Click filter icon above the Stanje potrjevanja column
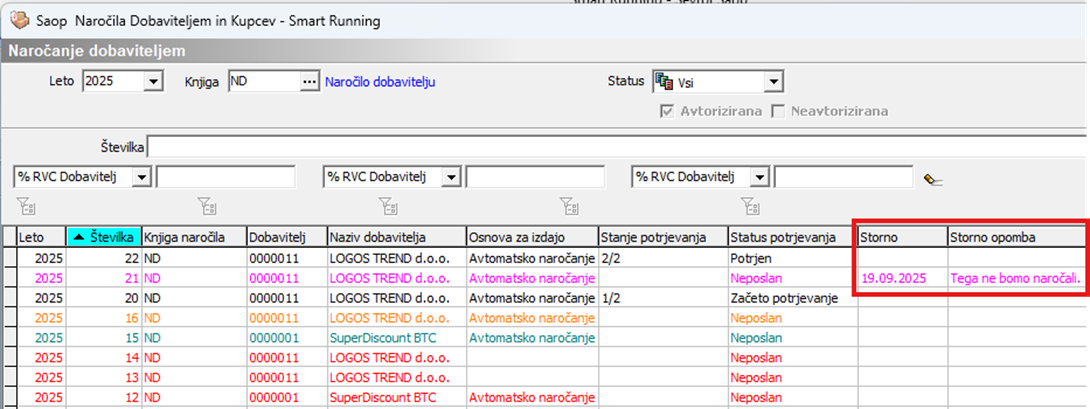Image resolution: width=1090 pixels, height=409 pixels. (567, 205)
